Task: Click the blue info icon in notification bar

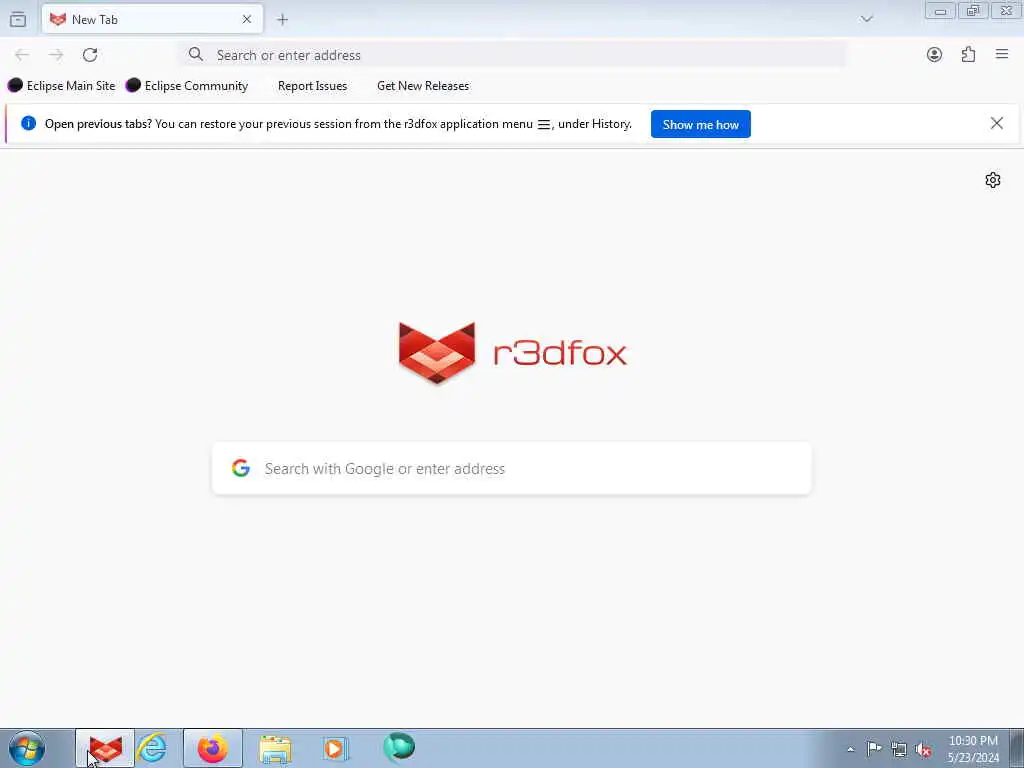Action: pos(28,123)
